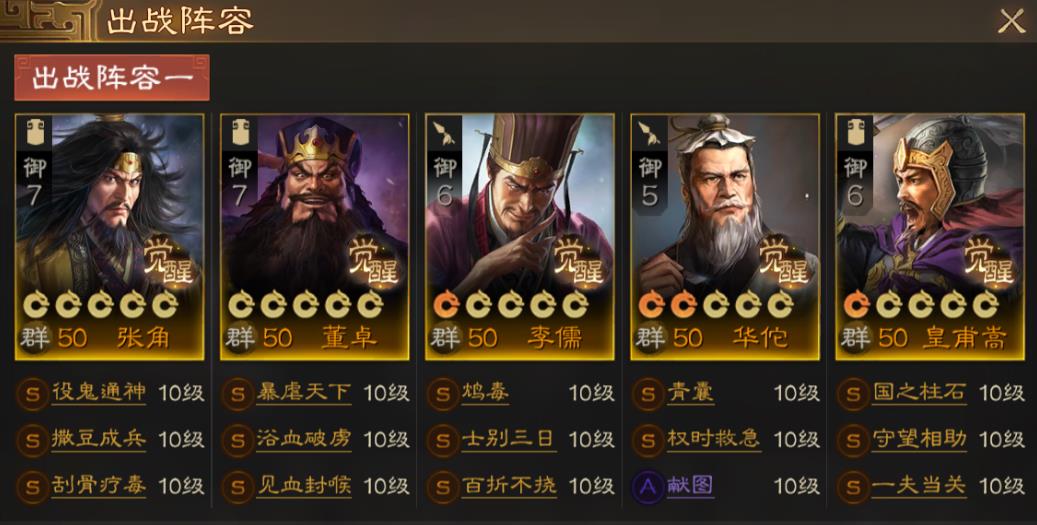Select the 出战阵容一 tab
Screen dimensions: 1037x525
[112, 77]
